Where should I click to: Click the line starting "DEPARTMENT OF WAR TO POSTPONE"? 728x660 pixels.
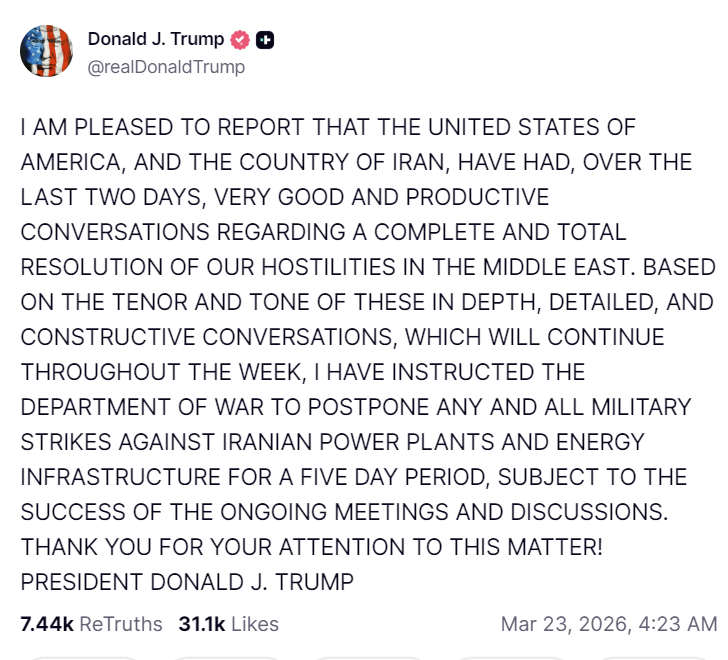tap(355, 406)
